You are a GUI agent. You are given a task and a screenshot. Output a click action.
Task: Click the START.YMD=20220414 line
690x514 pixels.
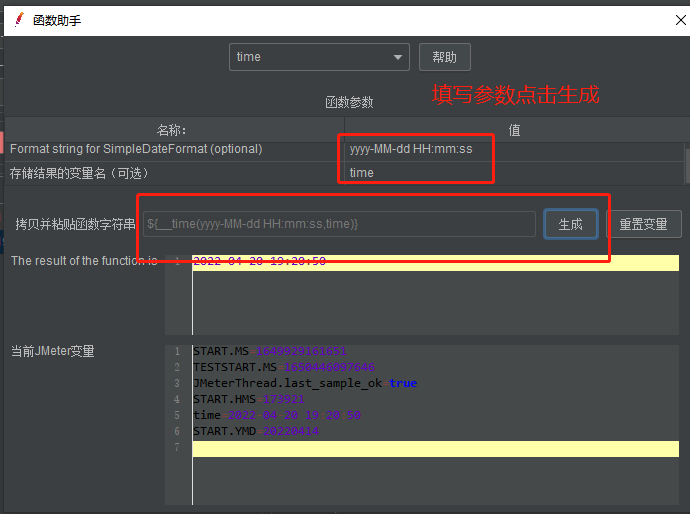click(x=256, y=431)
